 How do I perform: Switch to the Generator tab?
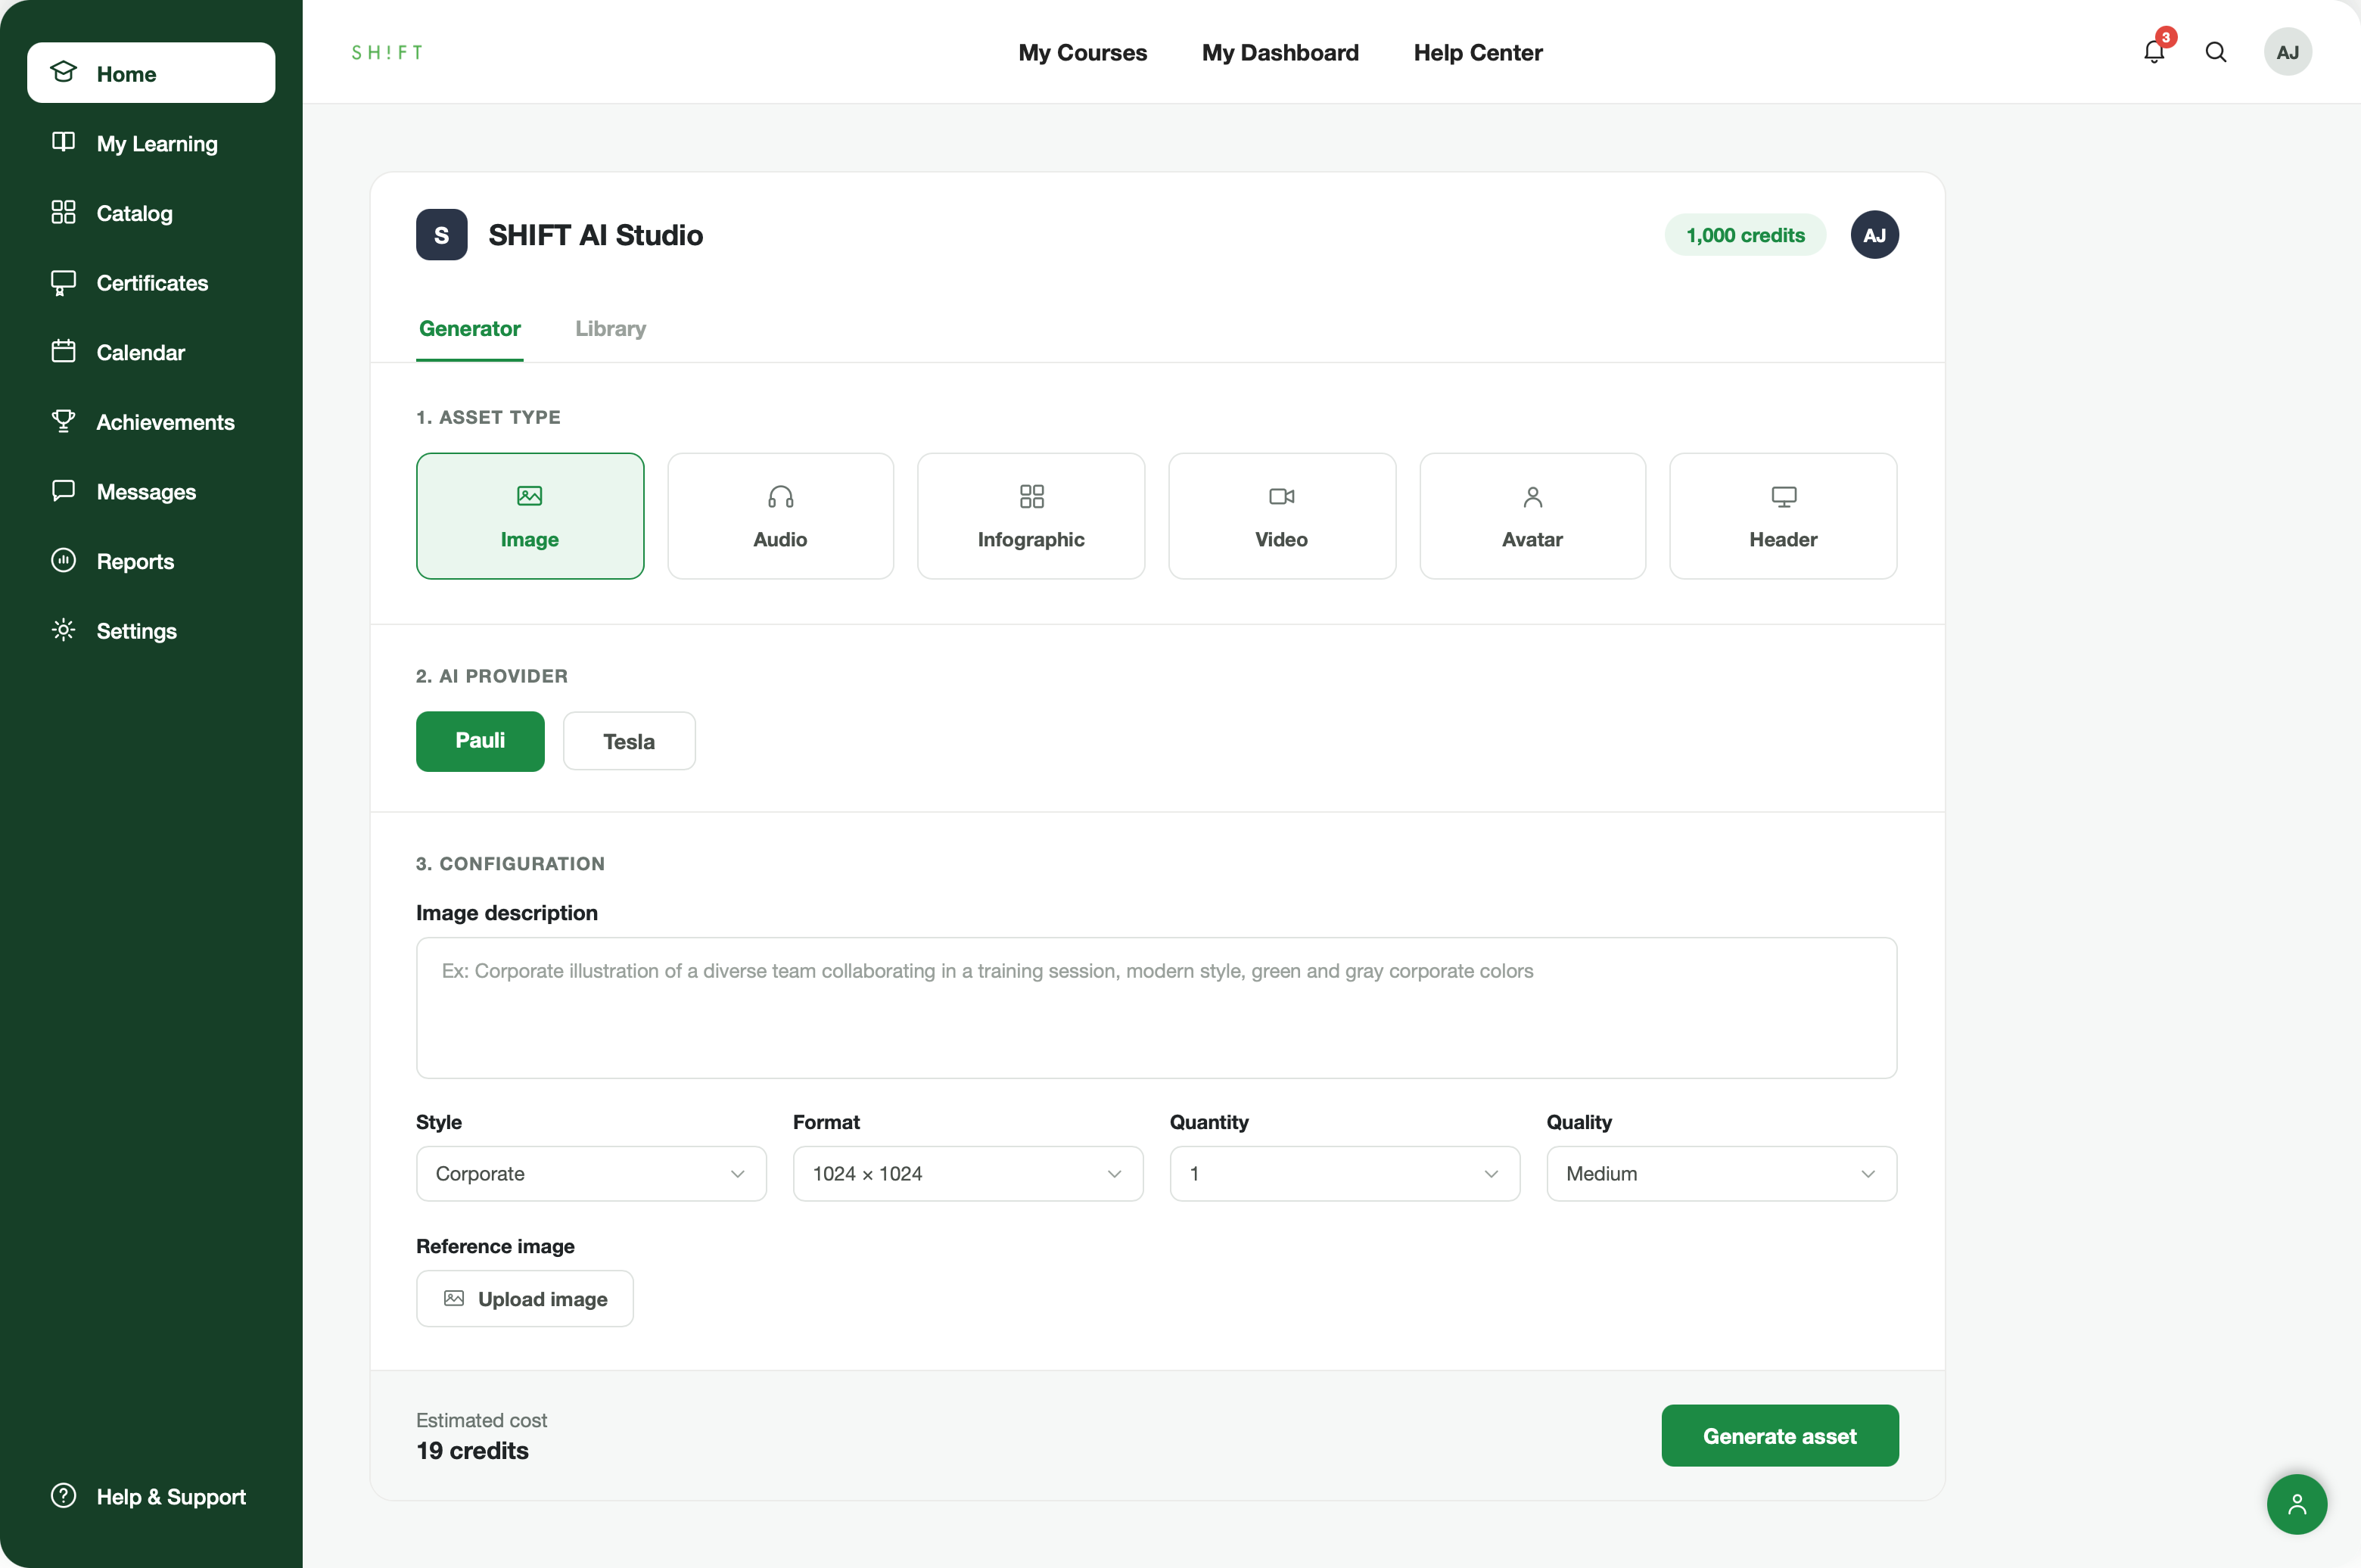tap(470, 328)
